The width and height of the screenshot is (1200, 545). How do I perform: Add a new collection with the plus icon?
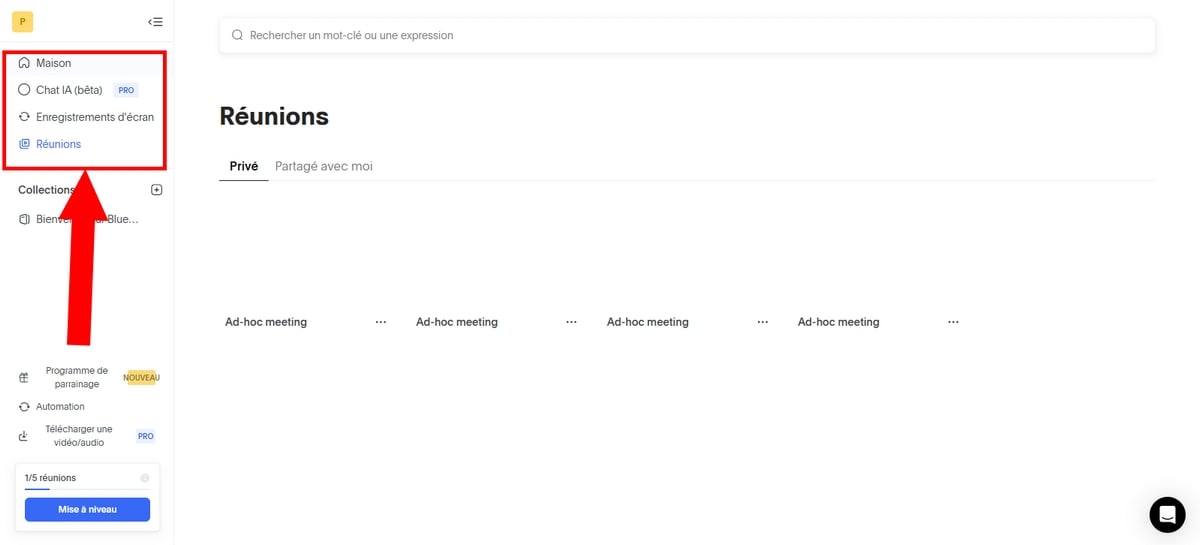coord(156,190)
